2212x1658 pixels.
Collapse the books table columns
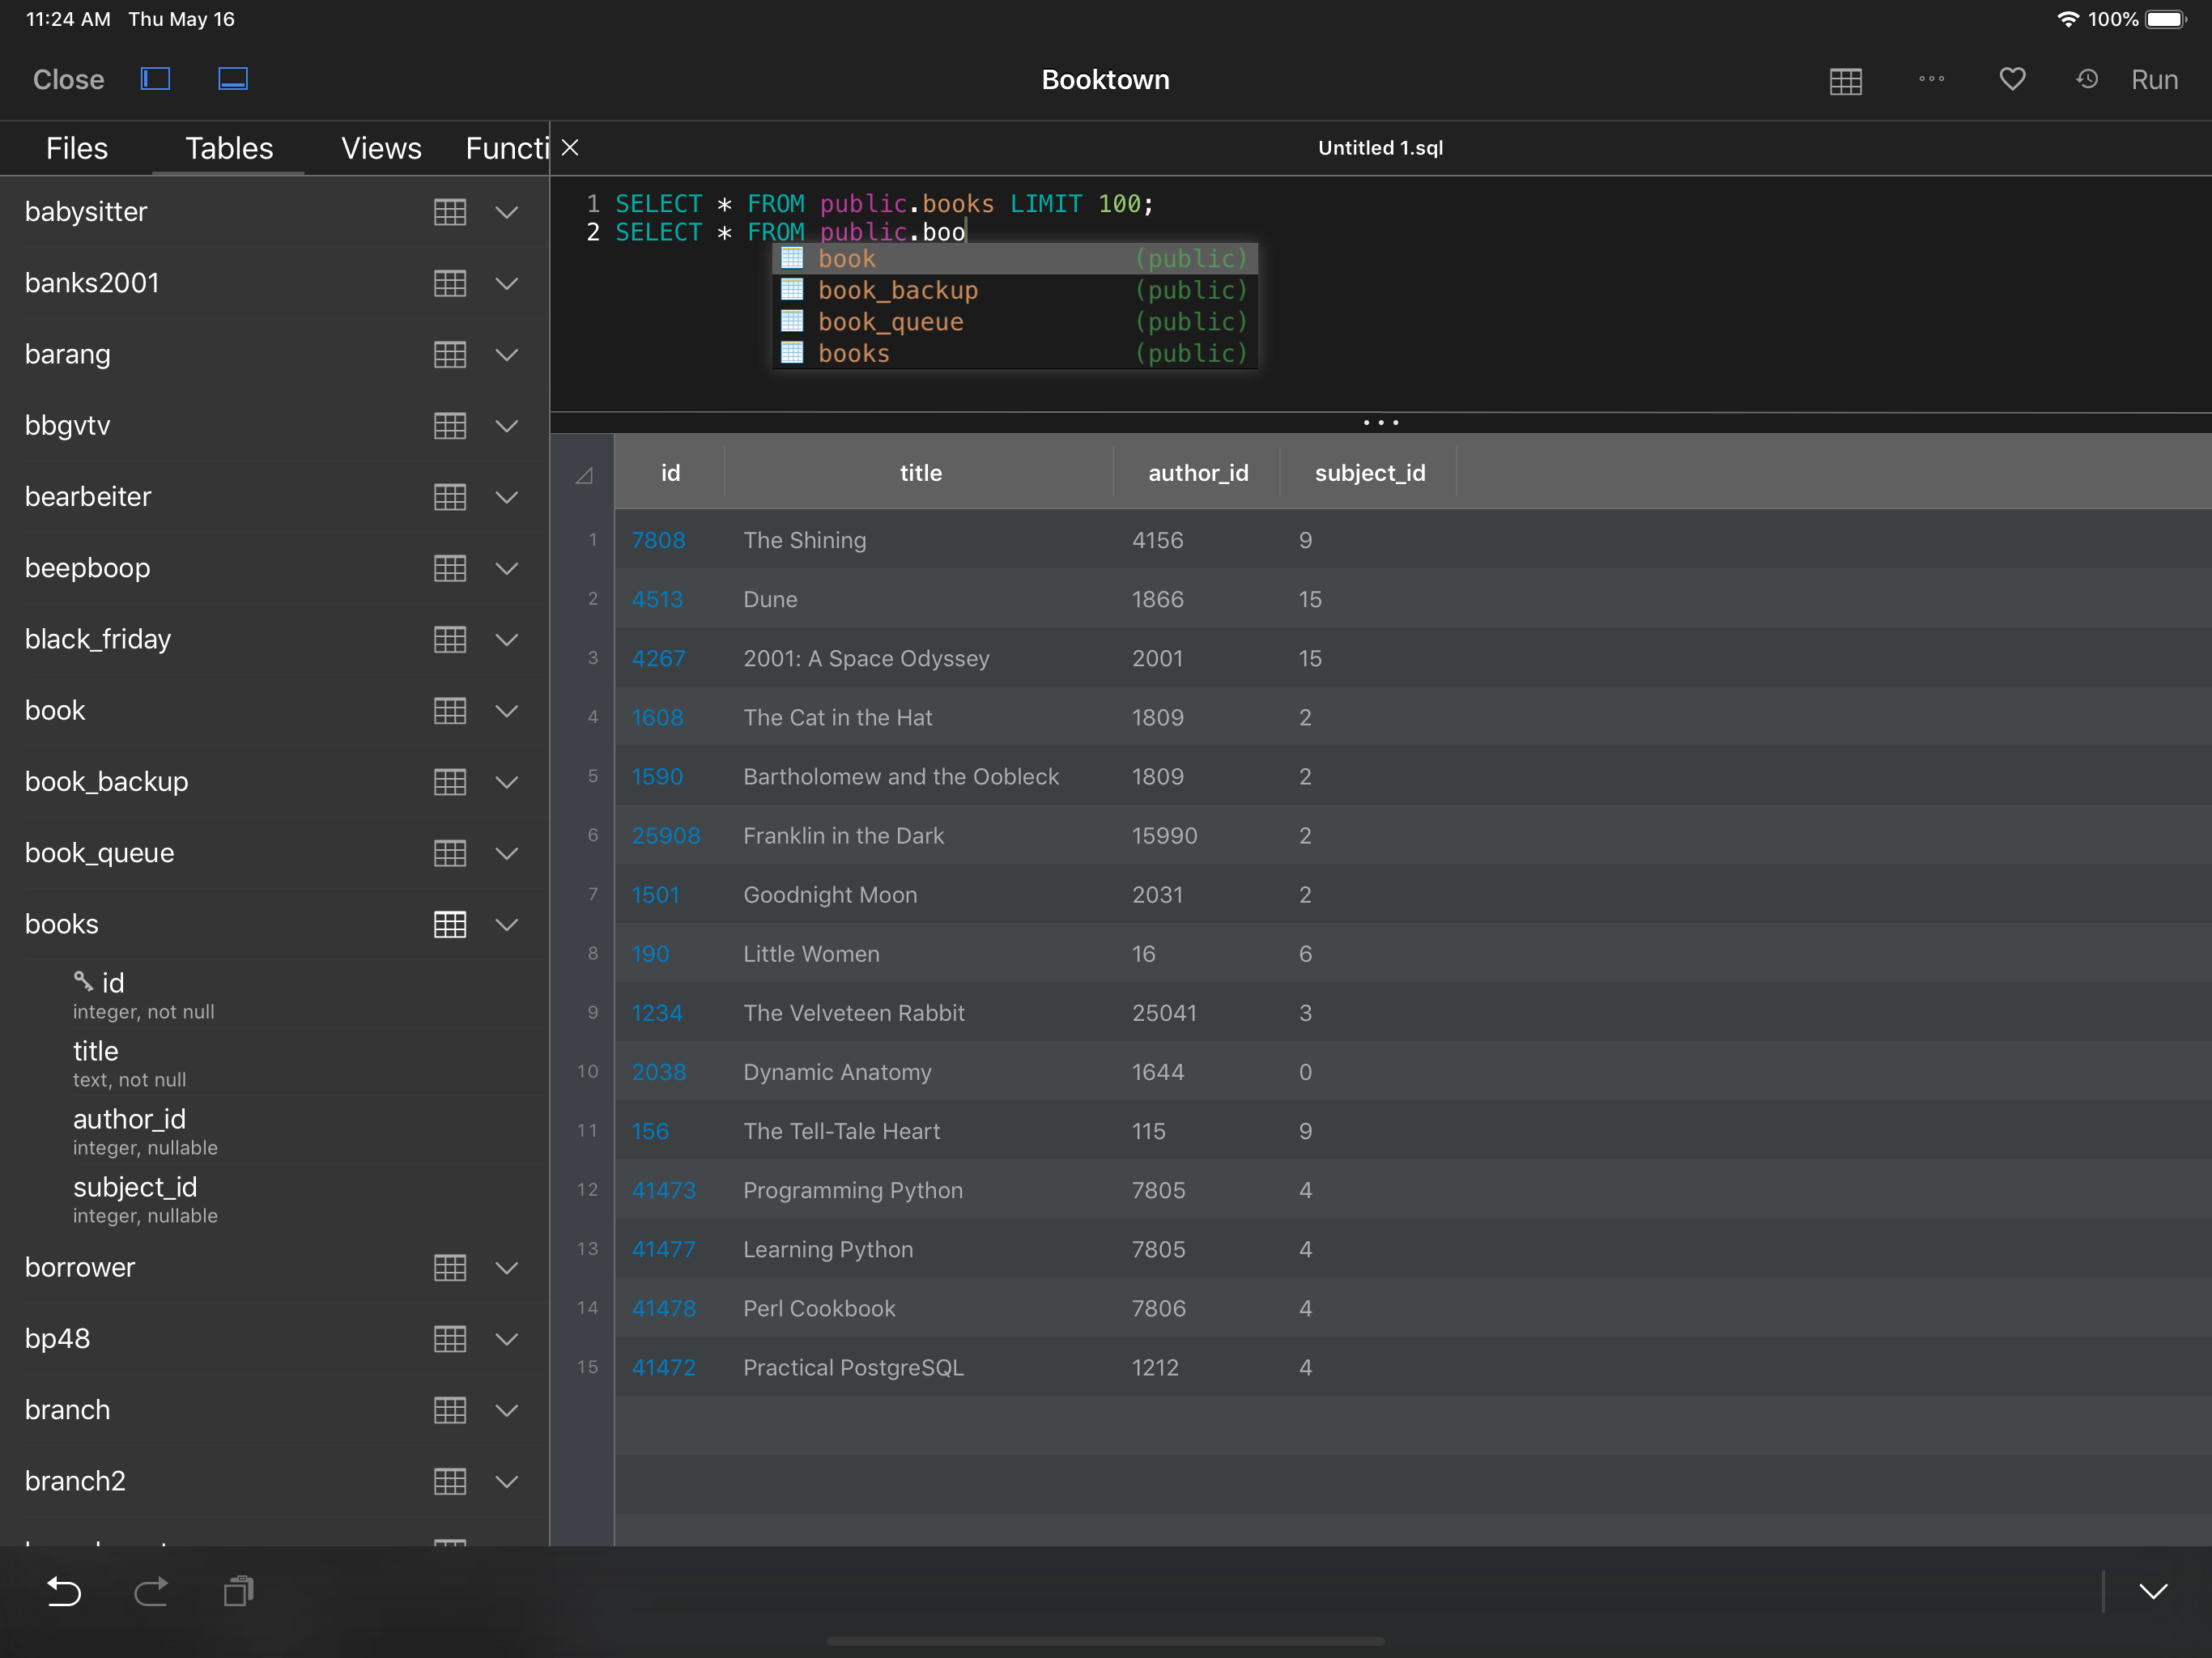507,925
